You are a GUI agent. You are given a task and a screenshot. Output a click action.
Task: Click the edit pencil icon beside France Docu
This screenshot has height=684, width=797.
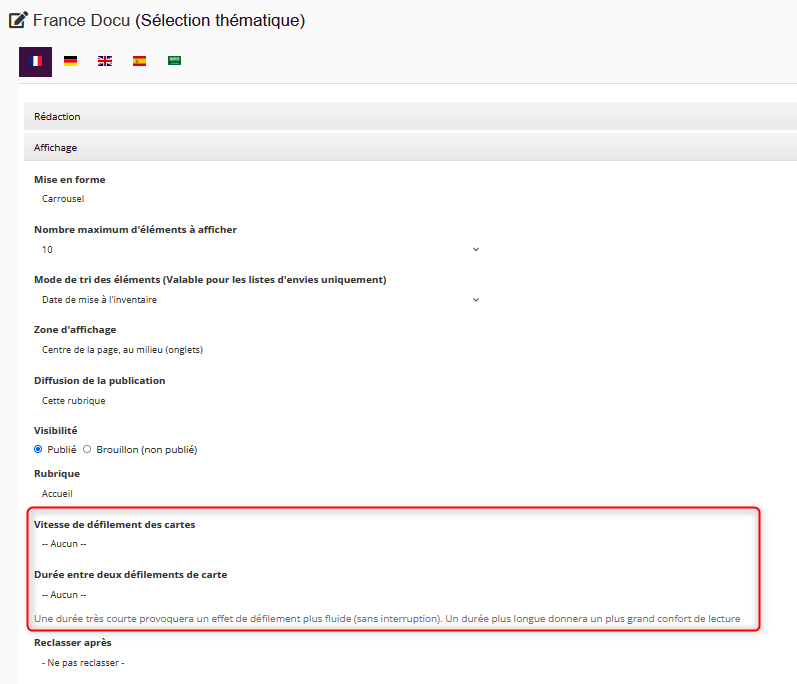(18, 20)
